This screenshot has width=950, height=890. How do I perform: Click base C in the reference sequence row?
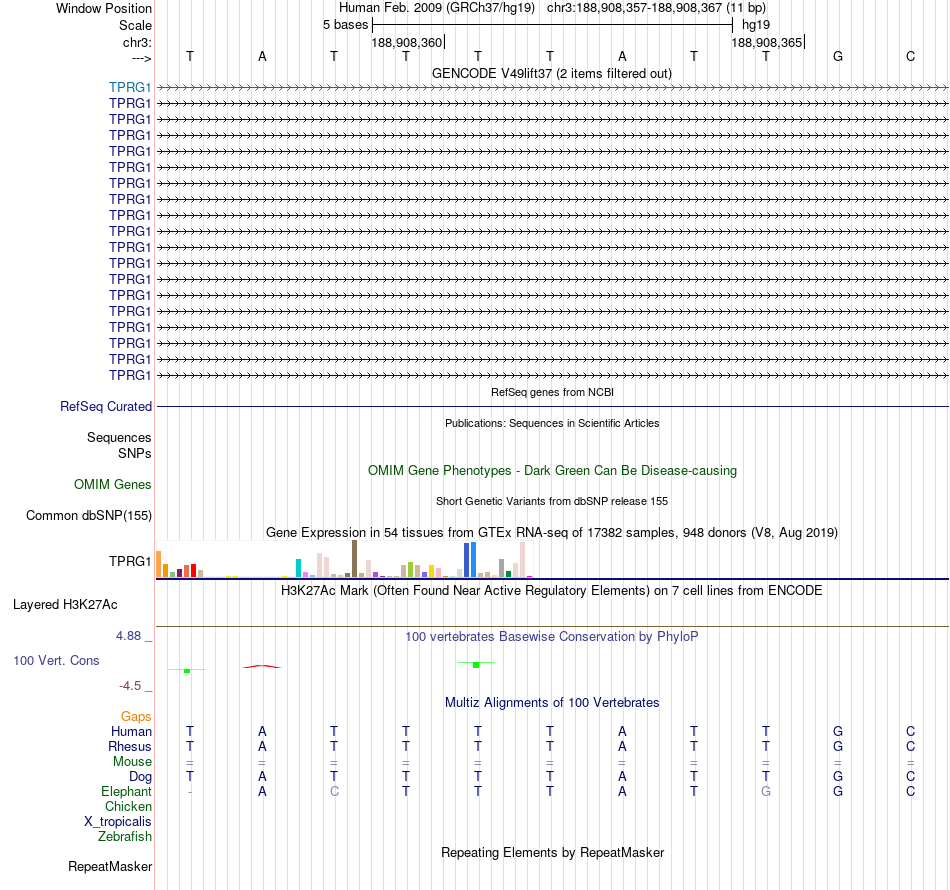(x=910, y=56)
